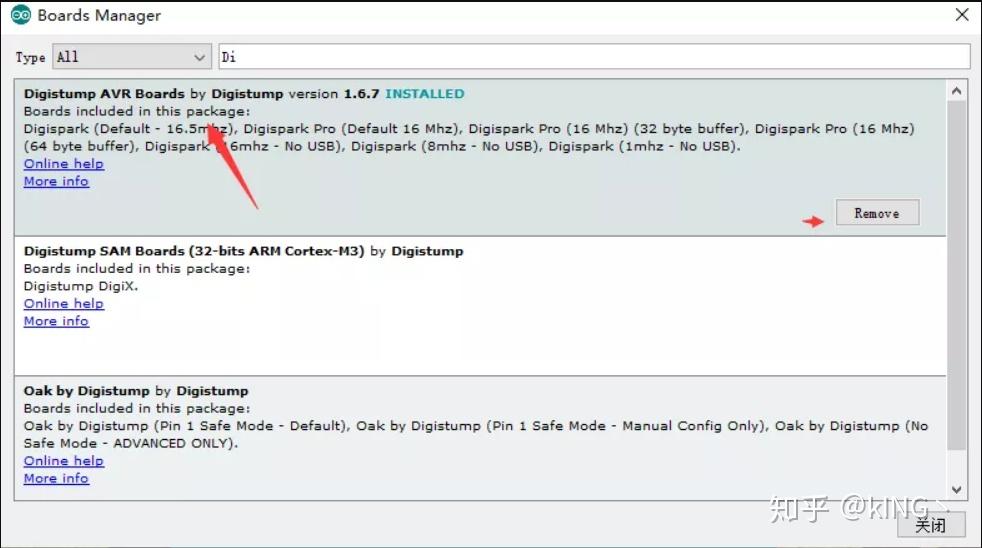Open More info for Oak by Digistump
Viewport: 982px width, 548px height.
pyautogui.click(x=56, y=478)
